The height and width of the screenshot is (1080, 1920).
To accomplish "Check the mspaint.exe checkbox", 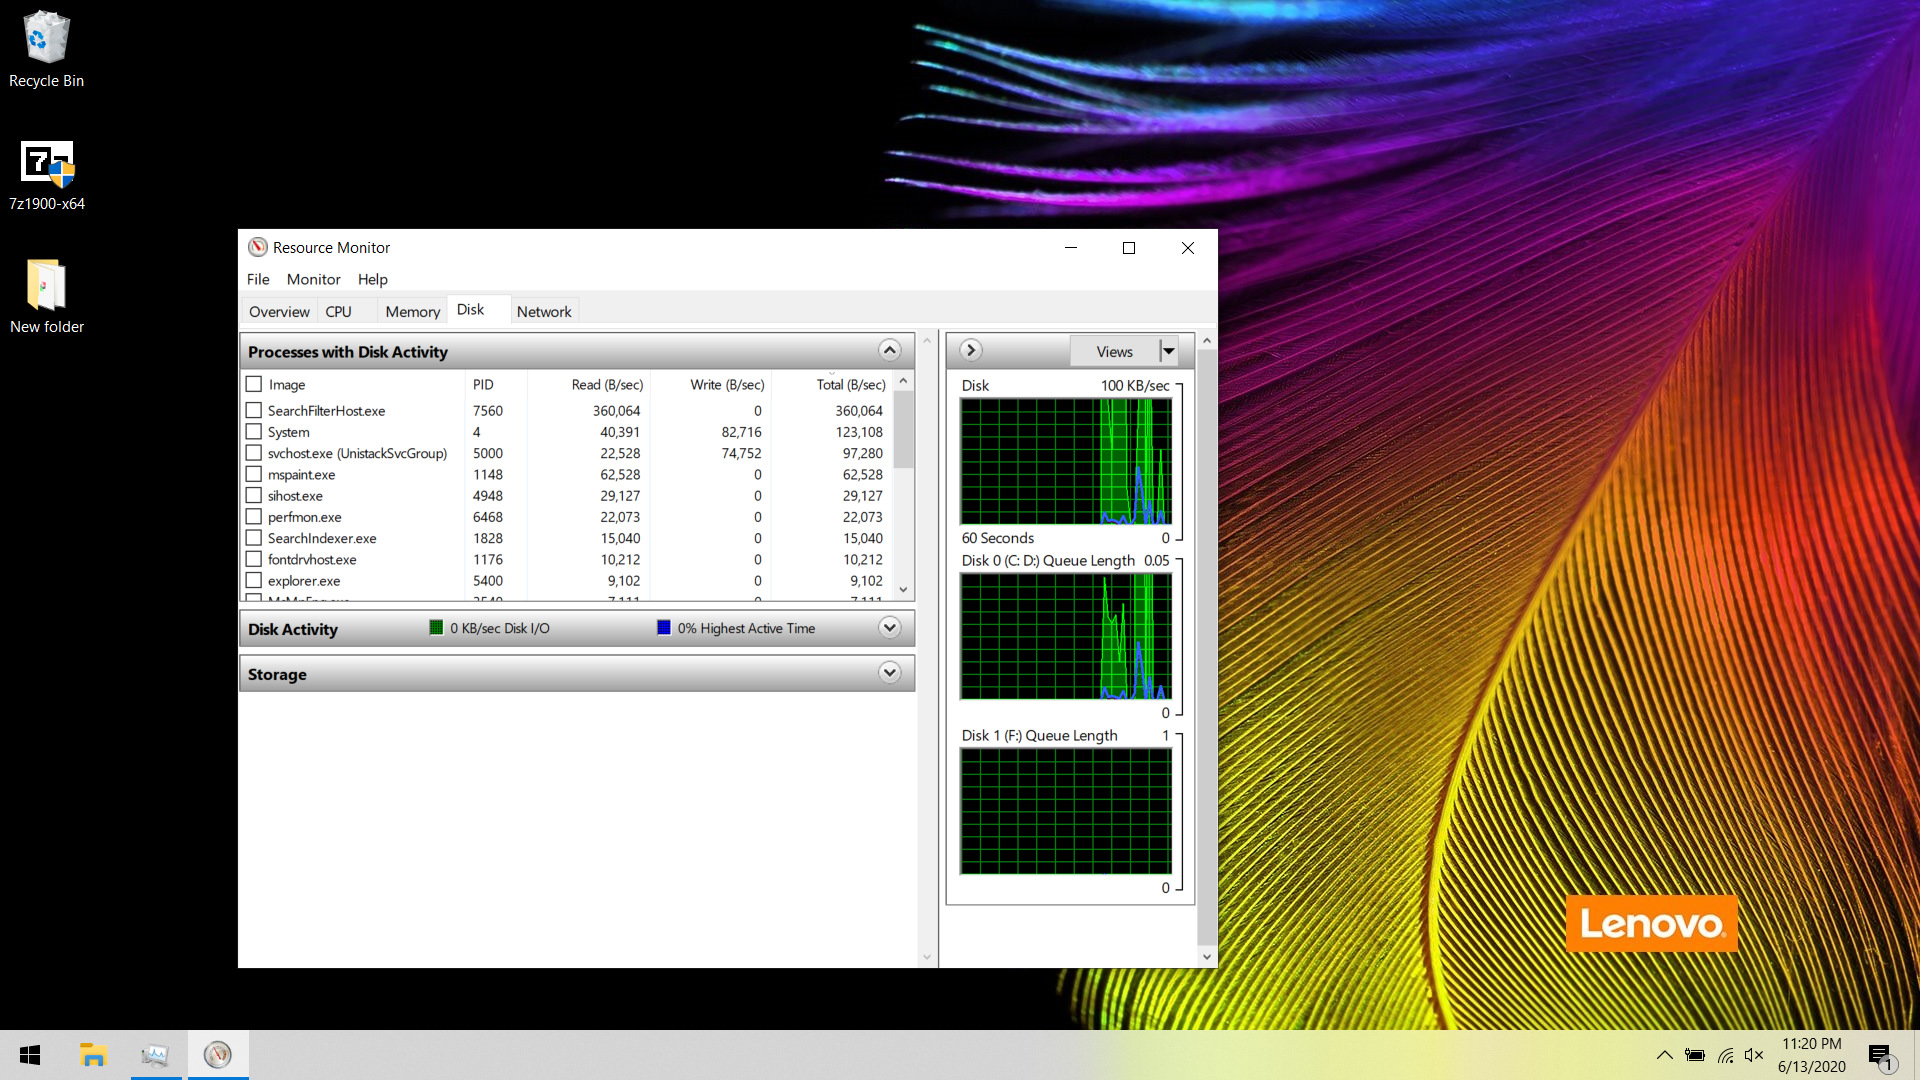I will (x=254, y=474).
